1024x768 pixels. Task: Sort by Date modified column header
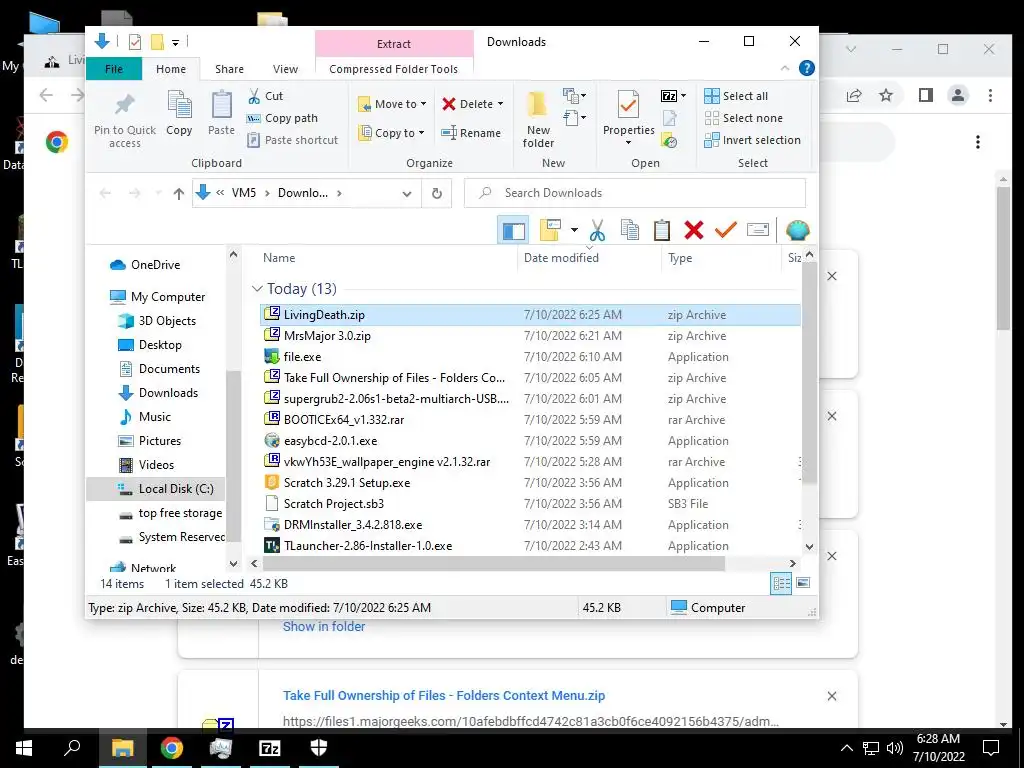click(561, 258)
